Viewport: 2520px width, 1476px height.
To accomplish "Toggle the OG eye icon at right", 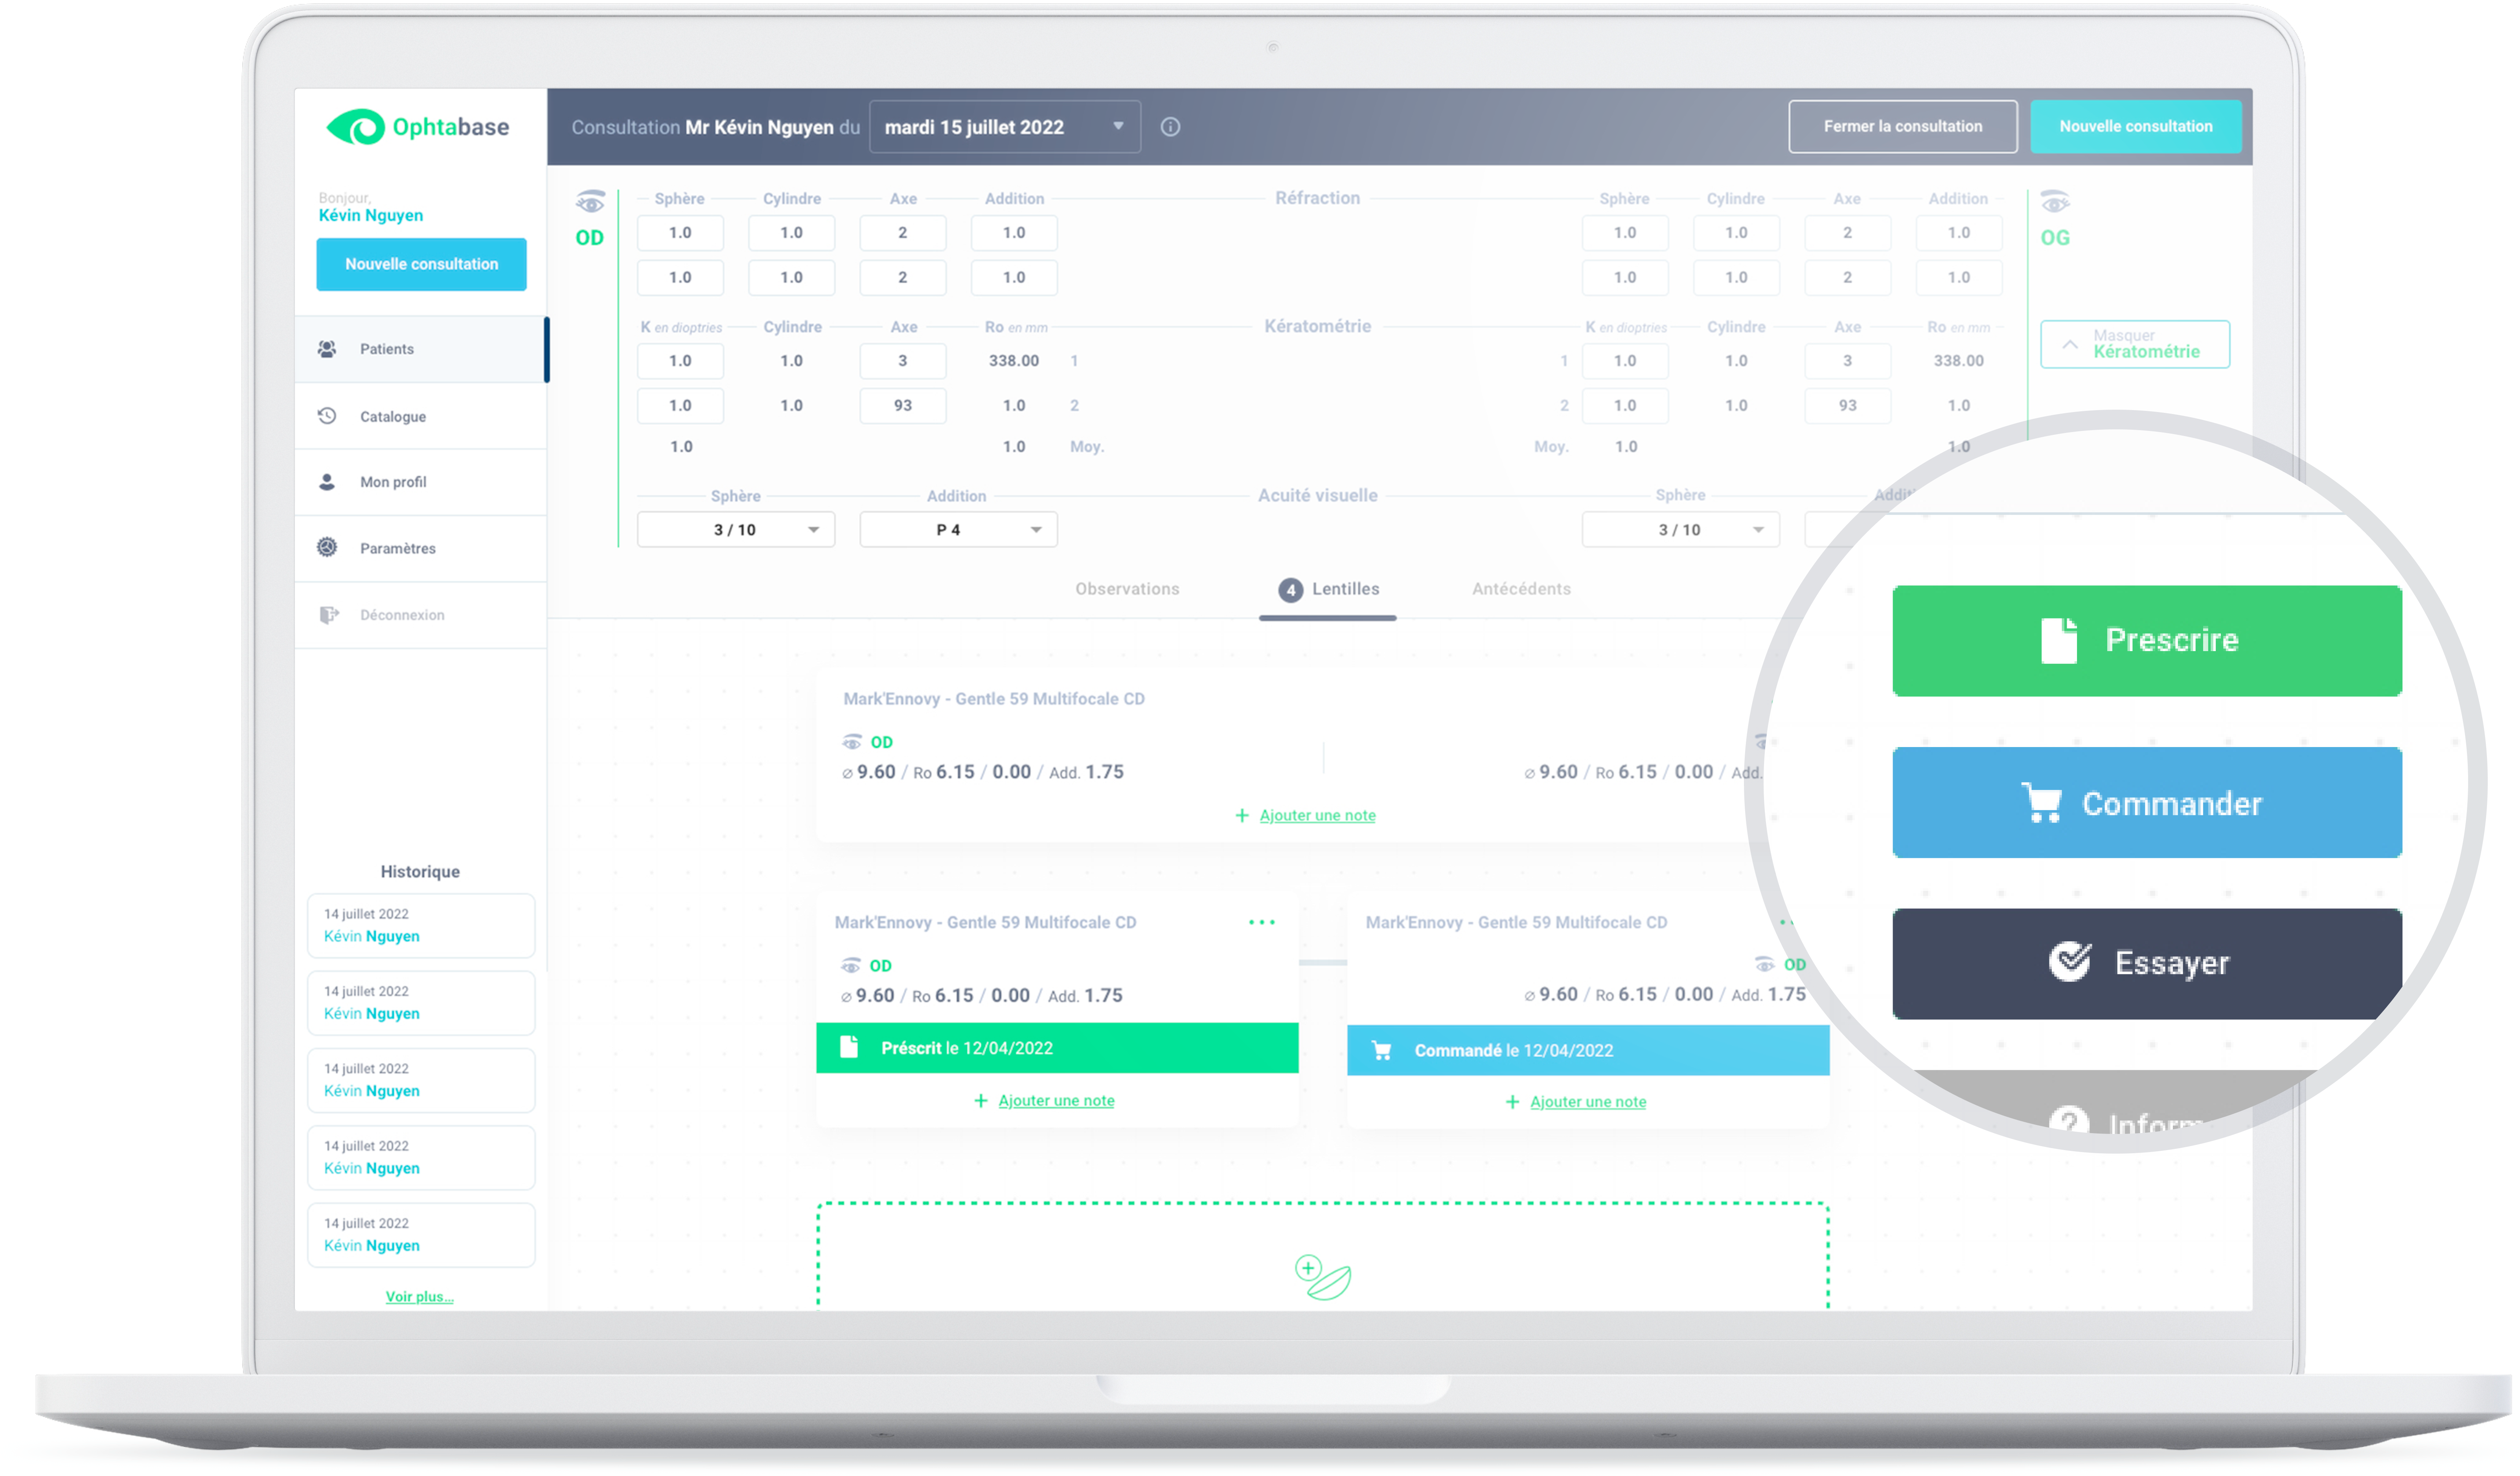I will 2055,203.
